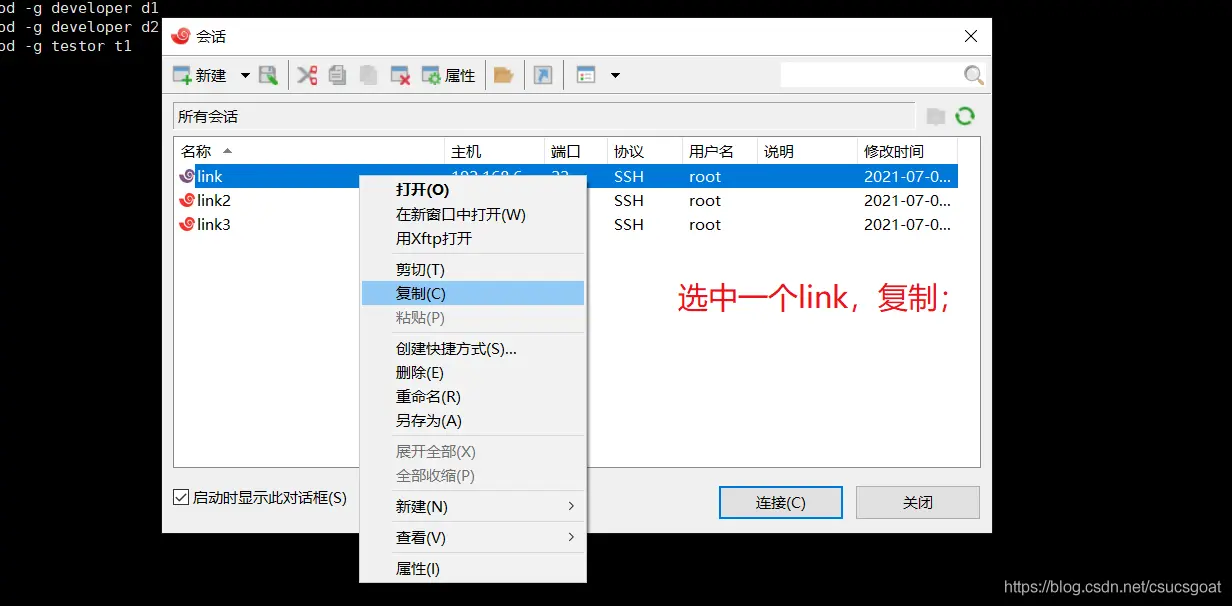The image size is (1232, 606).
Task: Click the delete session icon with red X
Action: (400, 75)
